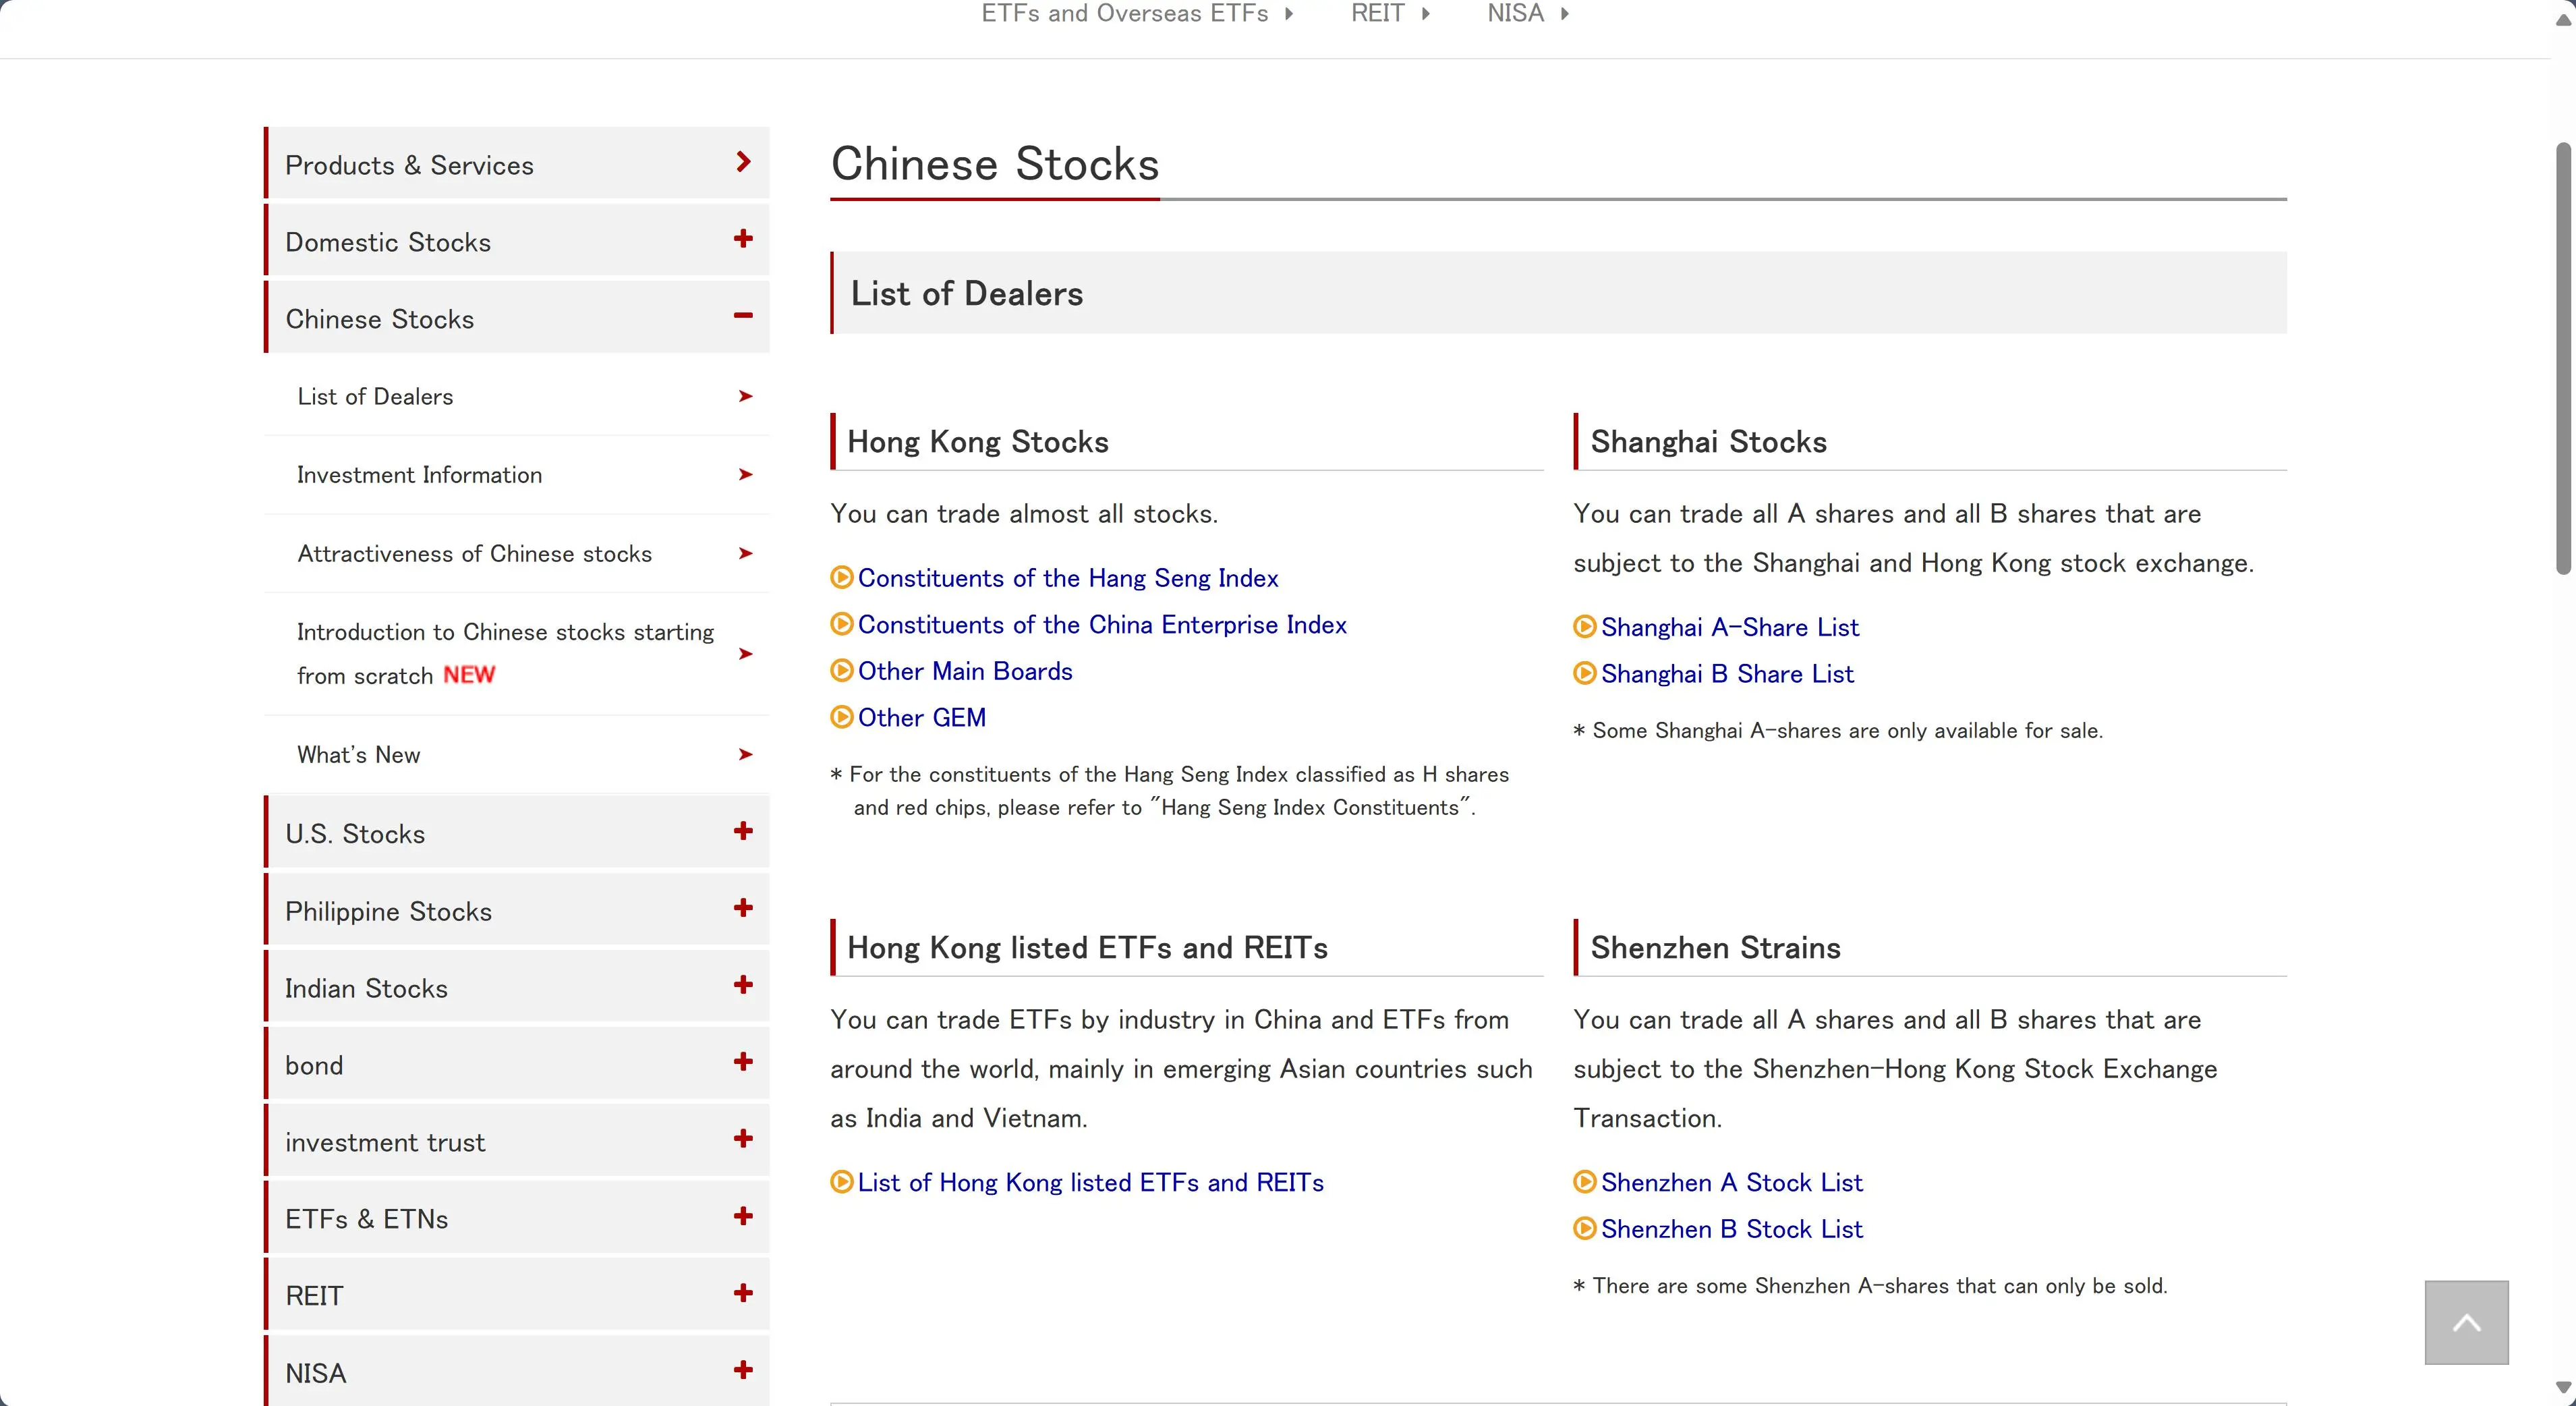Click the page vertical scrollbar thumb
Screen dimensions: 2576x1406
point(2563,358)
